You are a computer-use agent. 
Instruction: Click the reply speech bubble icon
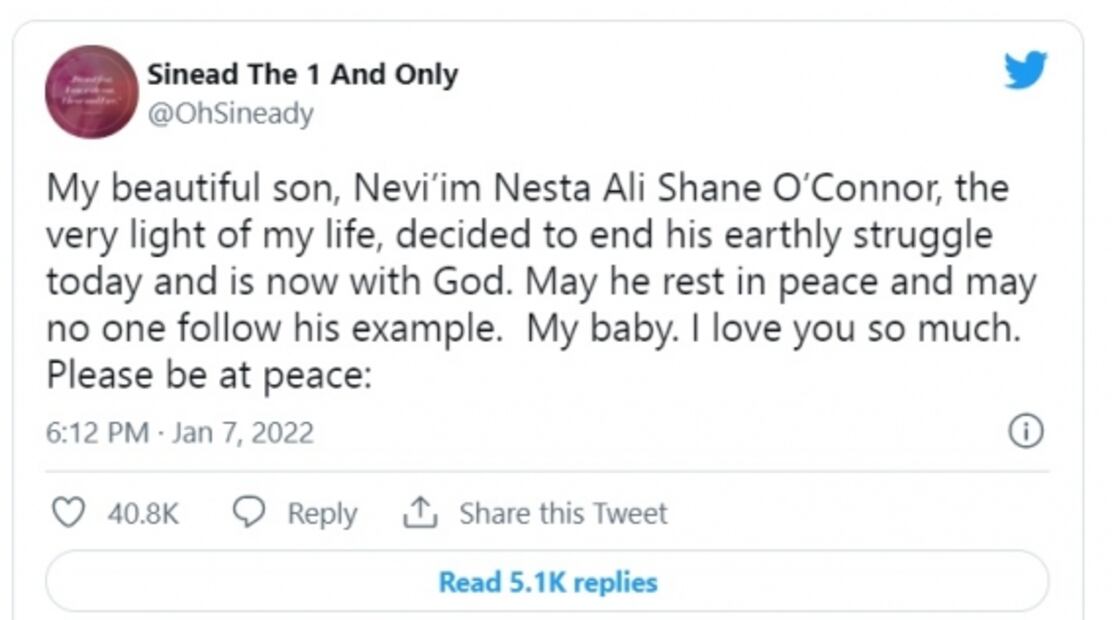tap(249, 513)
